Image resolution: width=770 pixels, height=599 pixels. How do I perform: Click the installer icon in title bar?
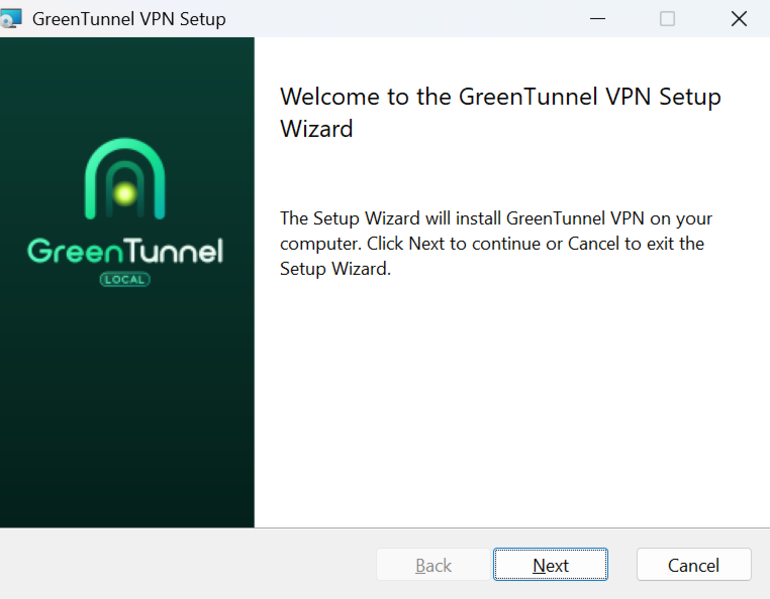[11, 19]
